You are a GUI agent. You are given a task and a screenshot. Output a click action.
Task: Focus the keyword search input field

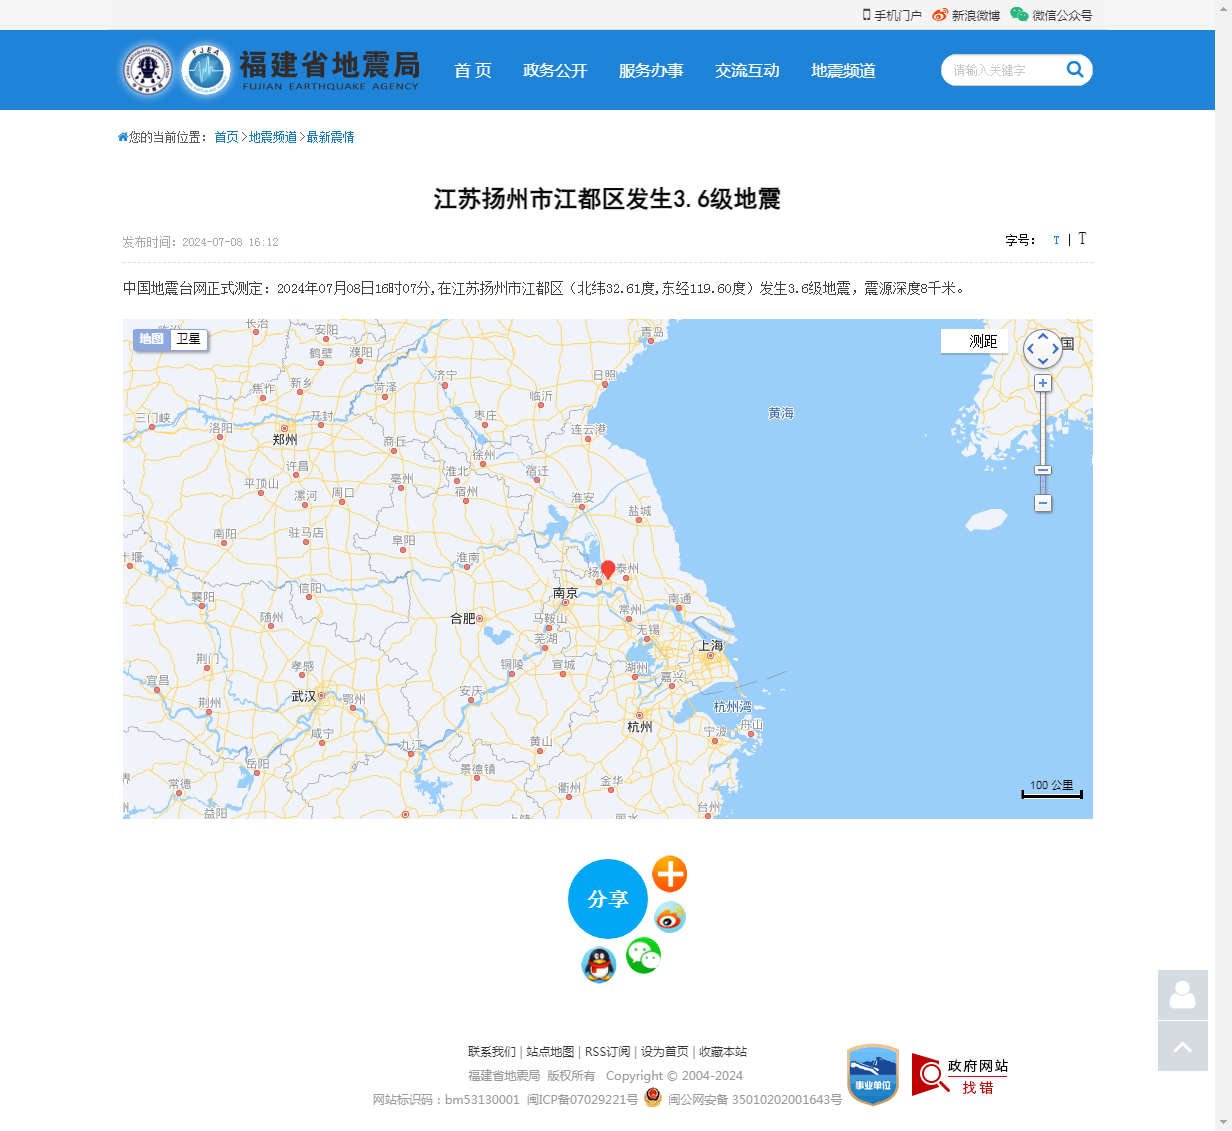point(1002,70)
